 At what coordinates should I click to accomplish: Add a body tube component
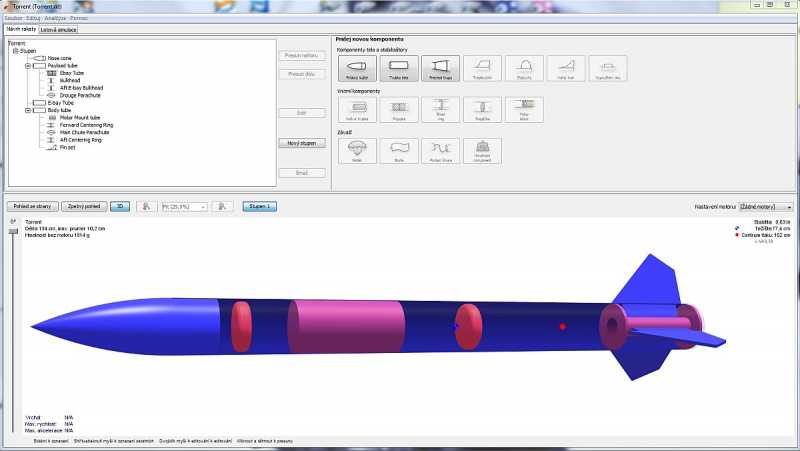(398, 69)
